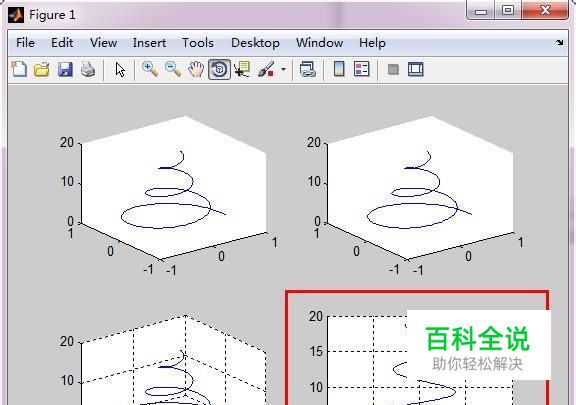Expand the Brush color dropdown arrow

click(x=283, y=69)
